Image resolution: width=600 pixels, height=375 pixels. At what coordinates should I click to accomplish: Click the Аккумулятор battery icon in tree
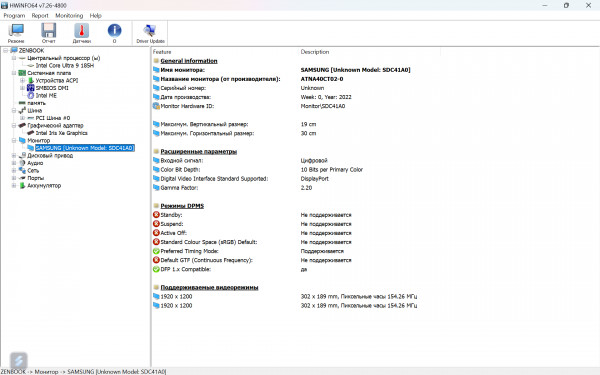tap(22, 186)
